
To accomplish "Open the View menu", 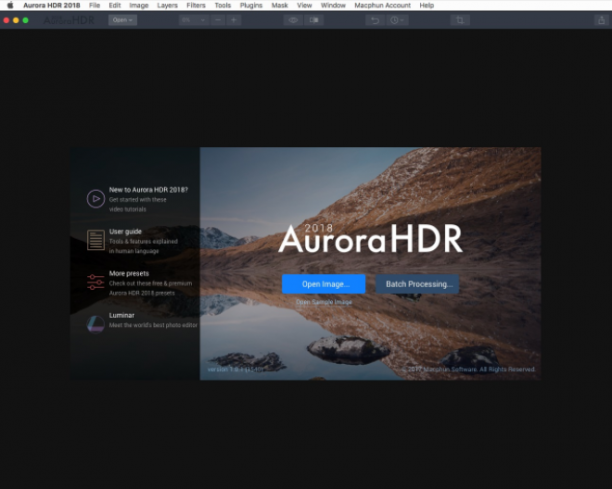I will click(304, 5).
